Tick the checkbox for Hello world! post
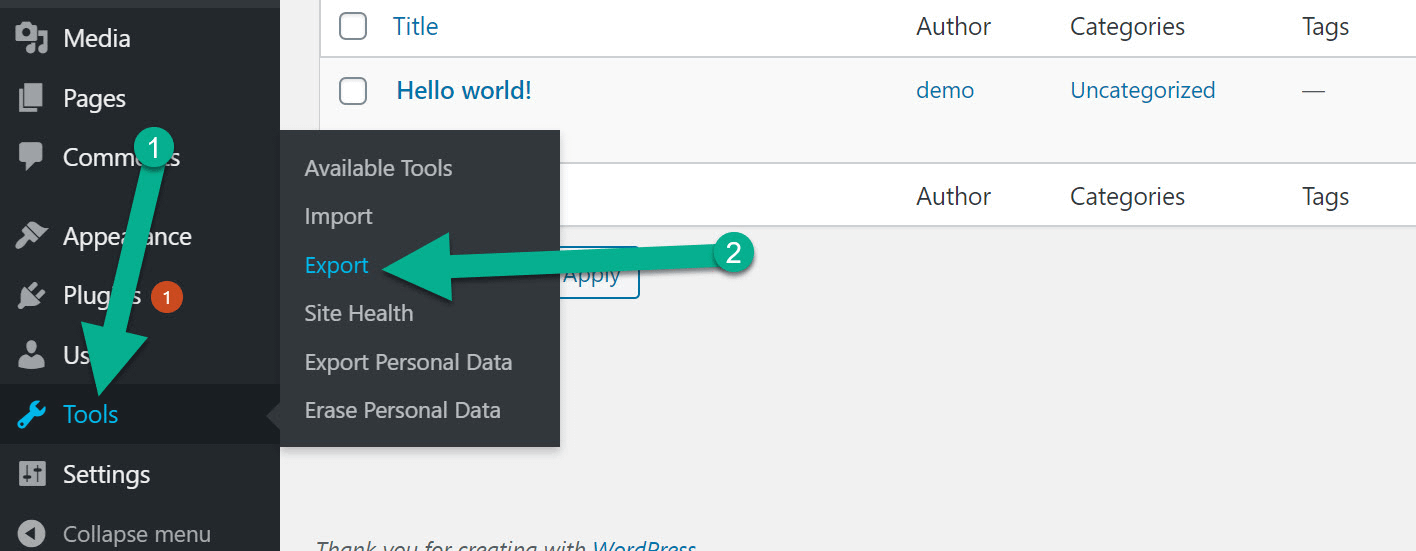This screenshot has height=551, width=1416. [353, 91]
